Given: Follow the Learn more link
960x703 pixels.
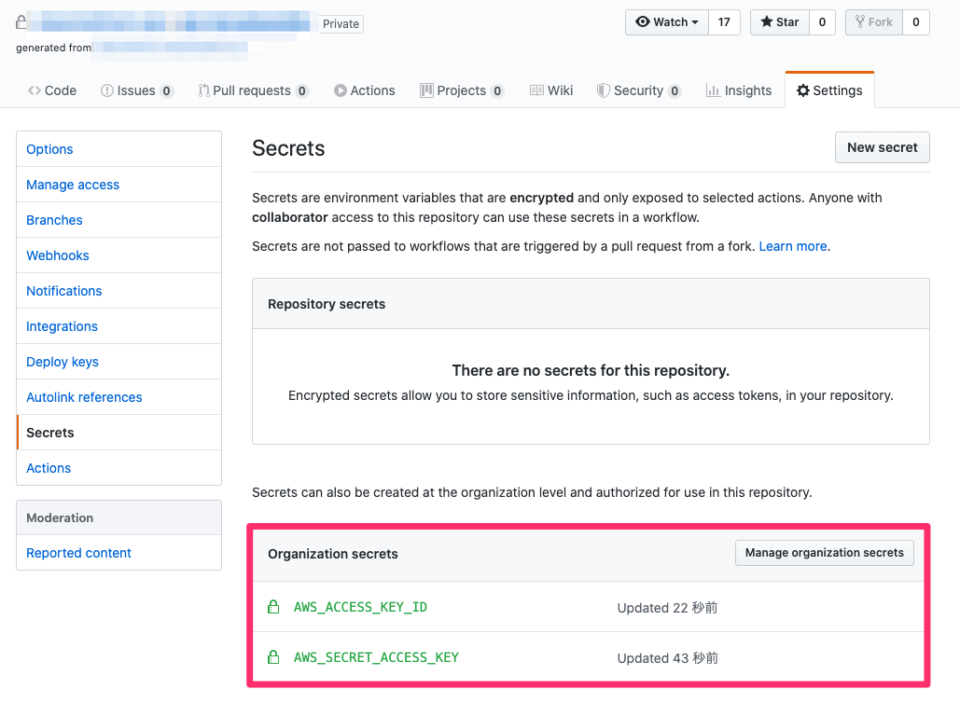Looking at the screenshot, I should coord(793,246).
